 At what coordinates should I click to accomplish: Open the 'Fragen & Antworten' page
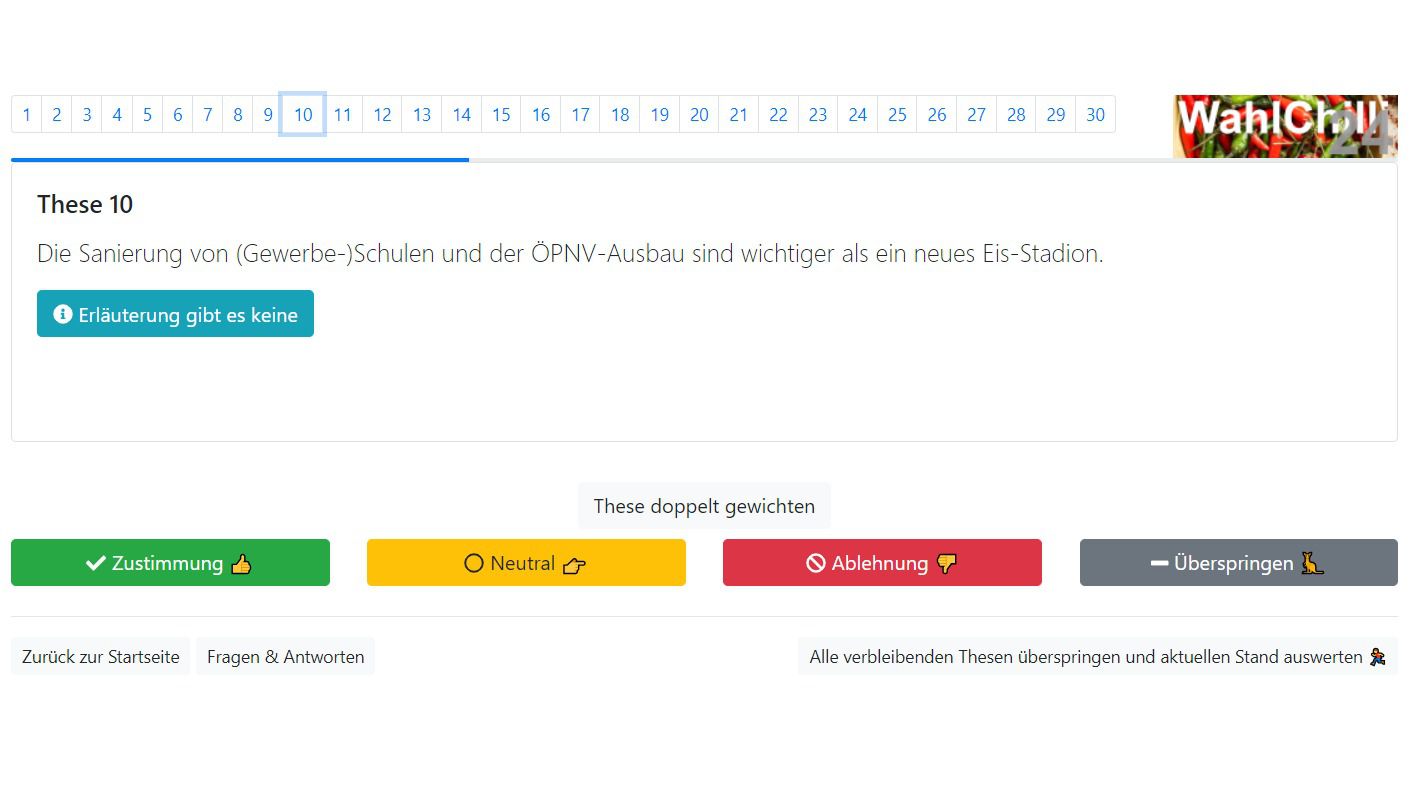(x=285, y=657)
